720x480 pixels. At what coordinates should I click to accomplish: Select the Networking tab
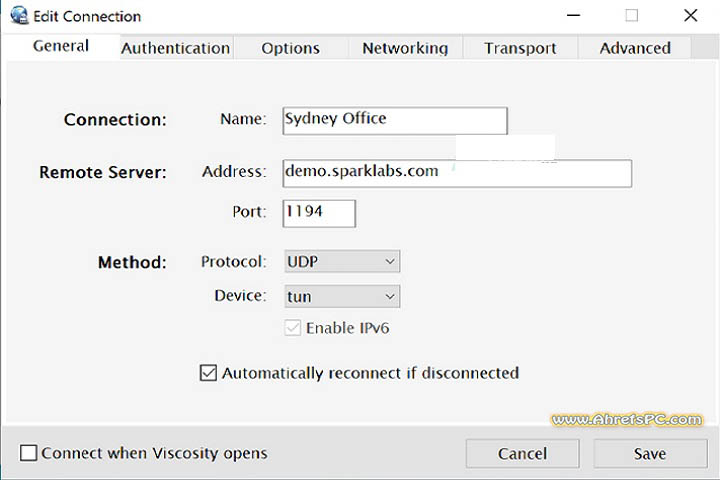click(x=405, y=48)
